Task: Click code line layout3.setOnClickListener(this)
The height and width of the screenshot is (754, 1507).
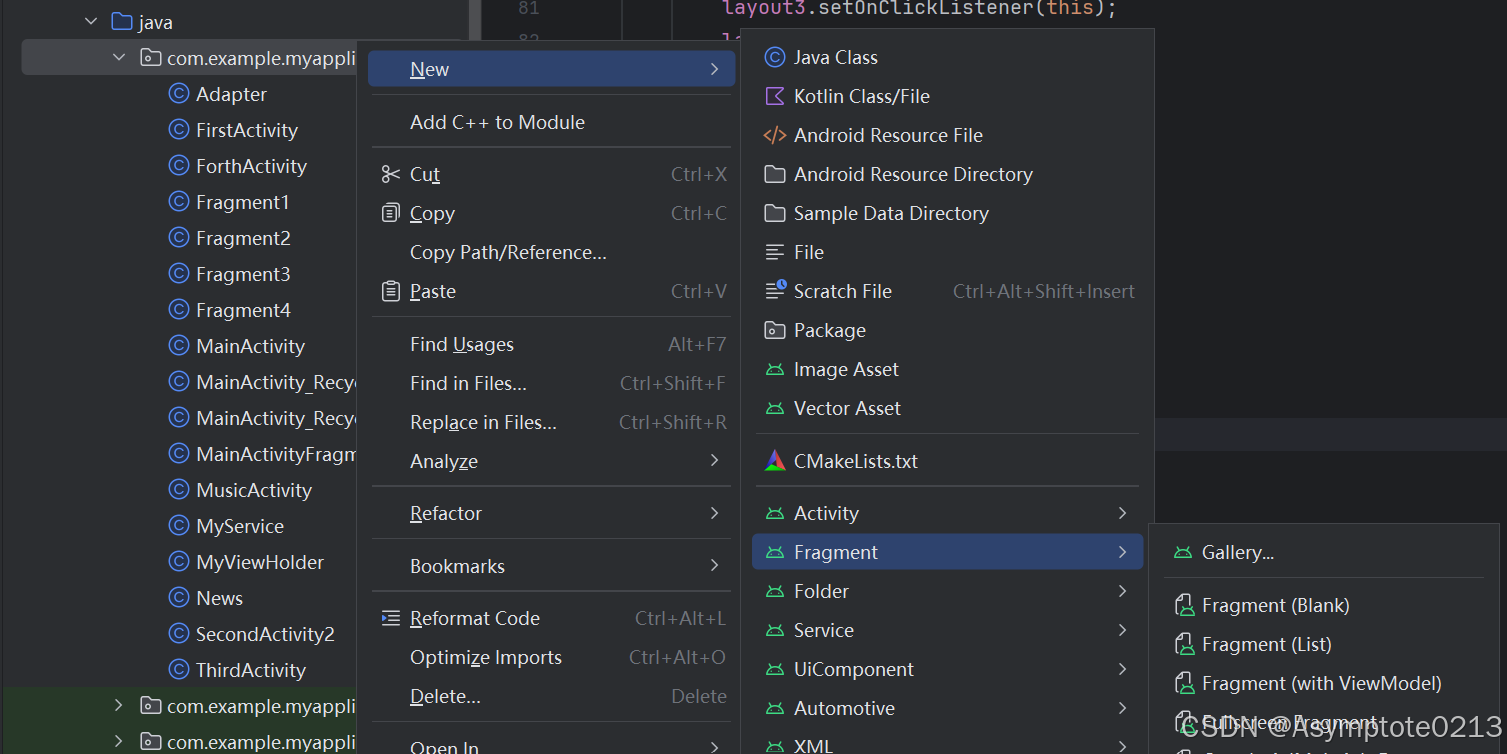Action: tap(919, 9)
